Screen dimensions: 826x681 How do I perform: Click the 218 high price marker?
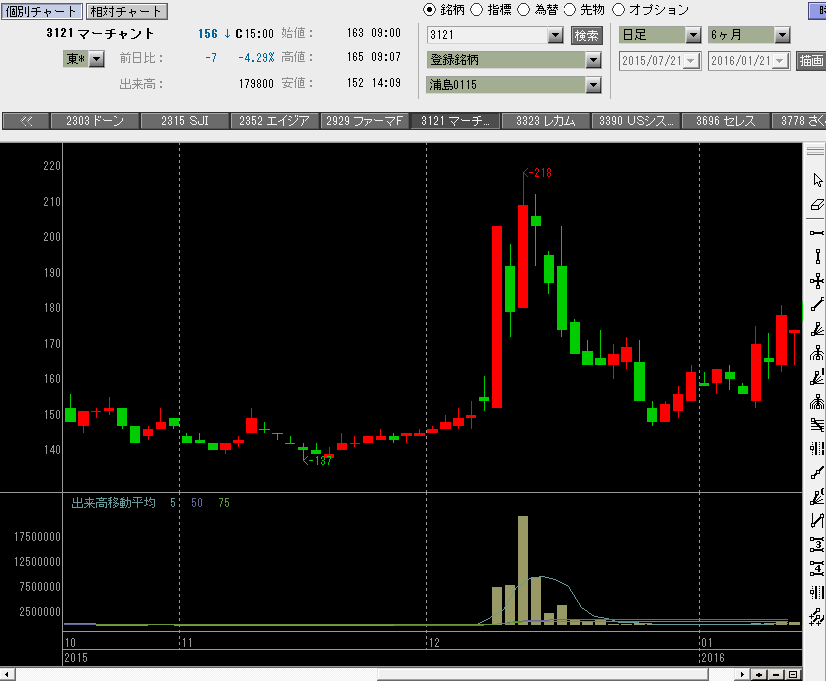[x=537, y=173]
